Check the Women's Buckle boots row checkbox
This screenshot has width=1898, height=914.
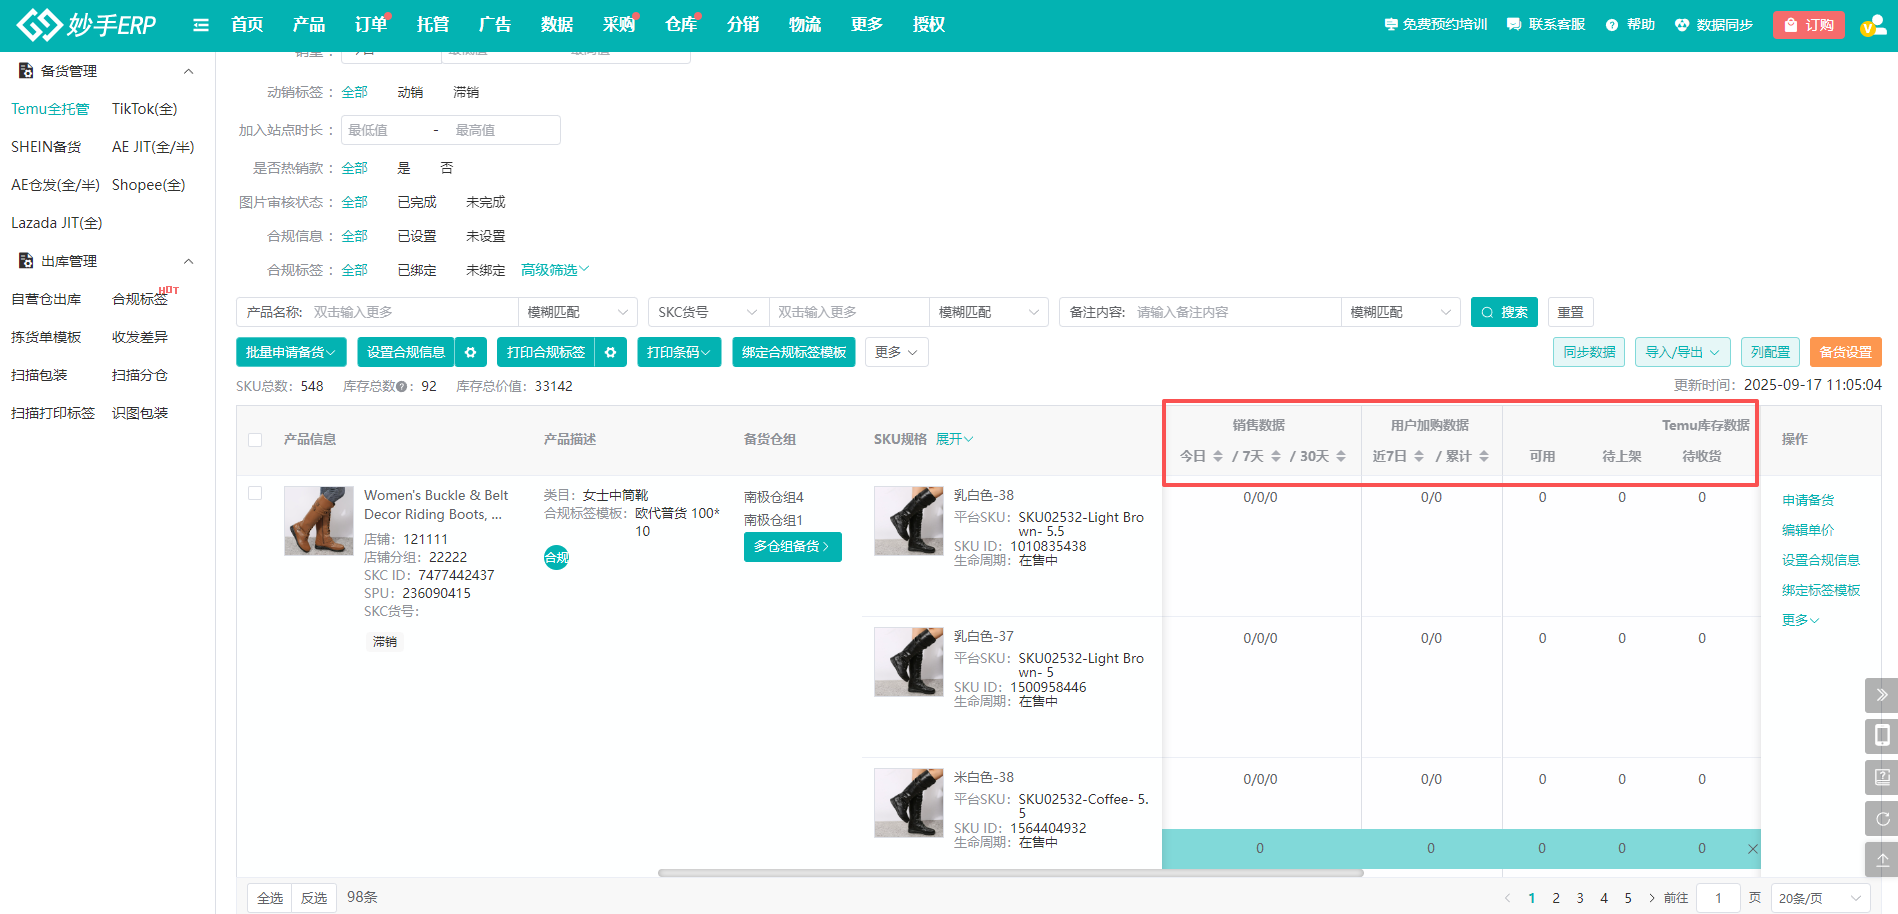click(x=255, y=493)
